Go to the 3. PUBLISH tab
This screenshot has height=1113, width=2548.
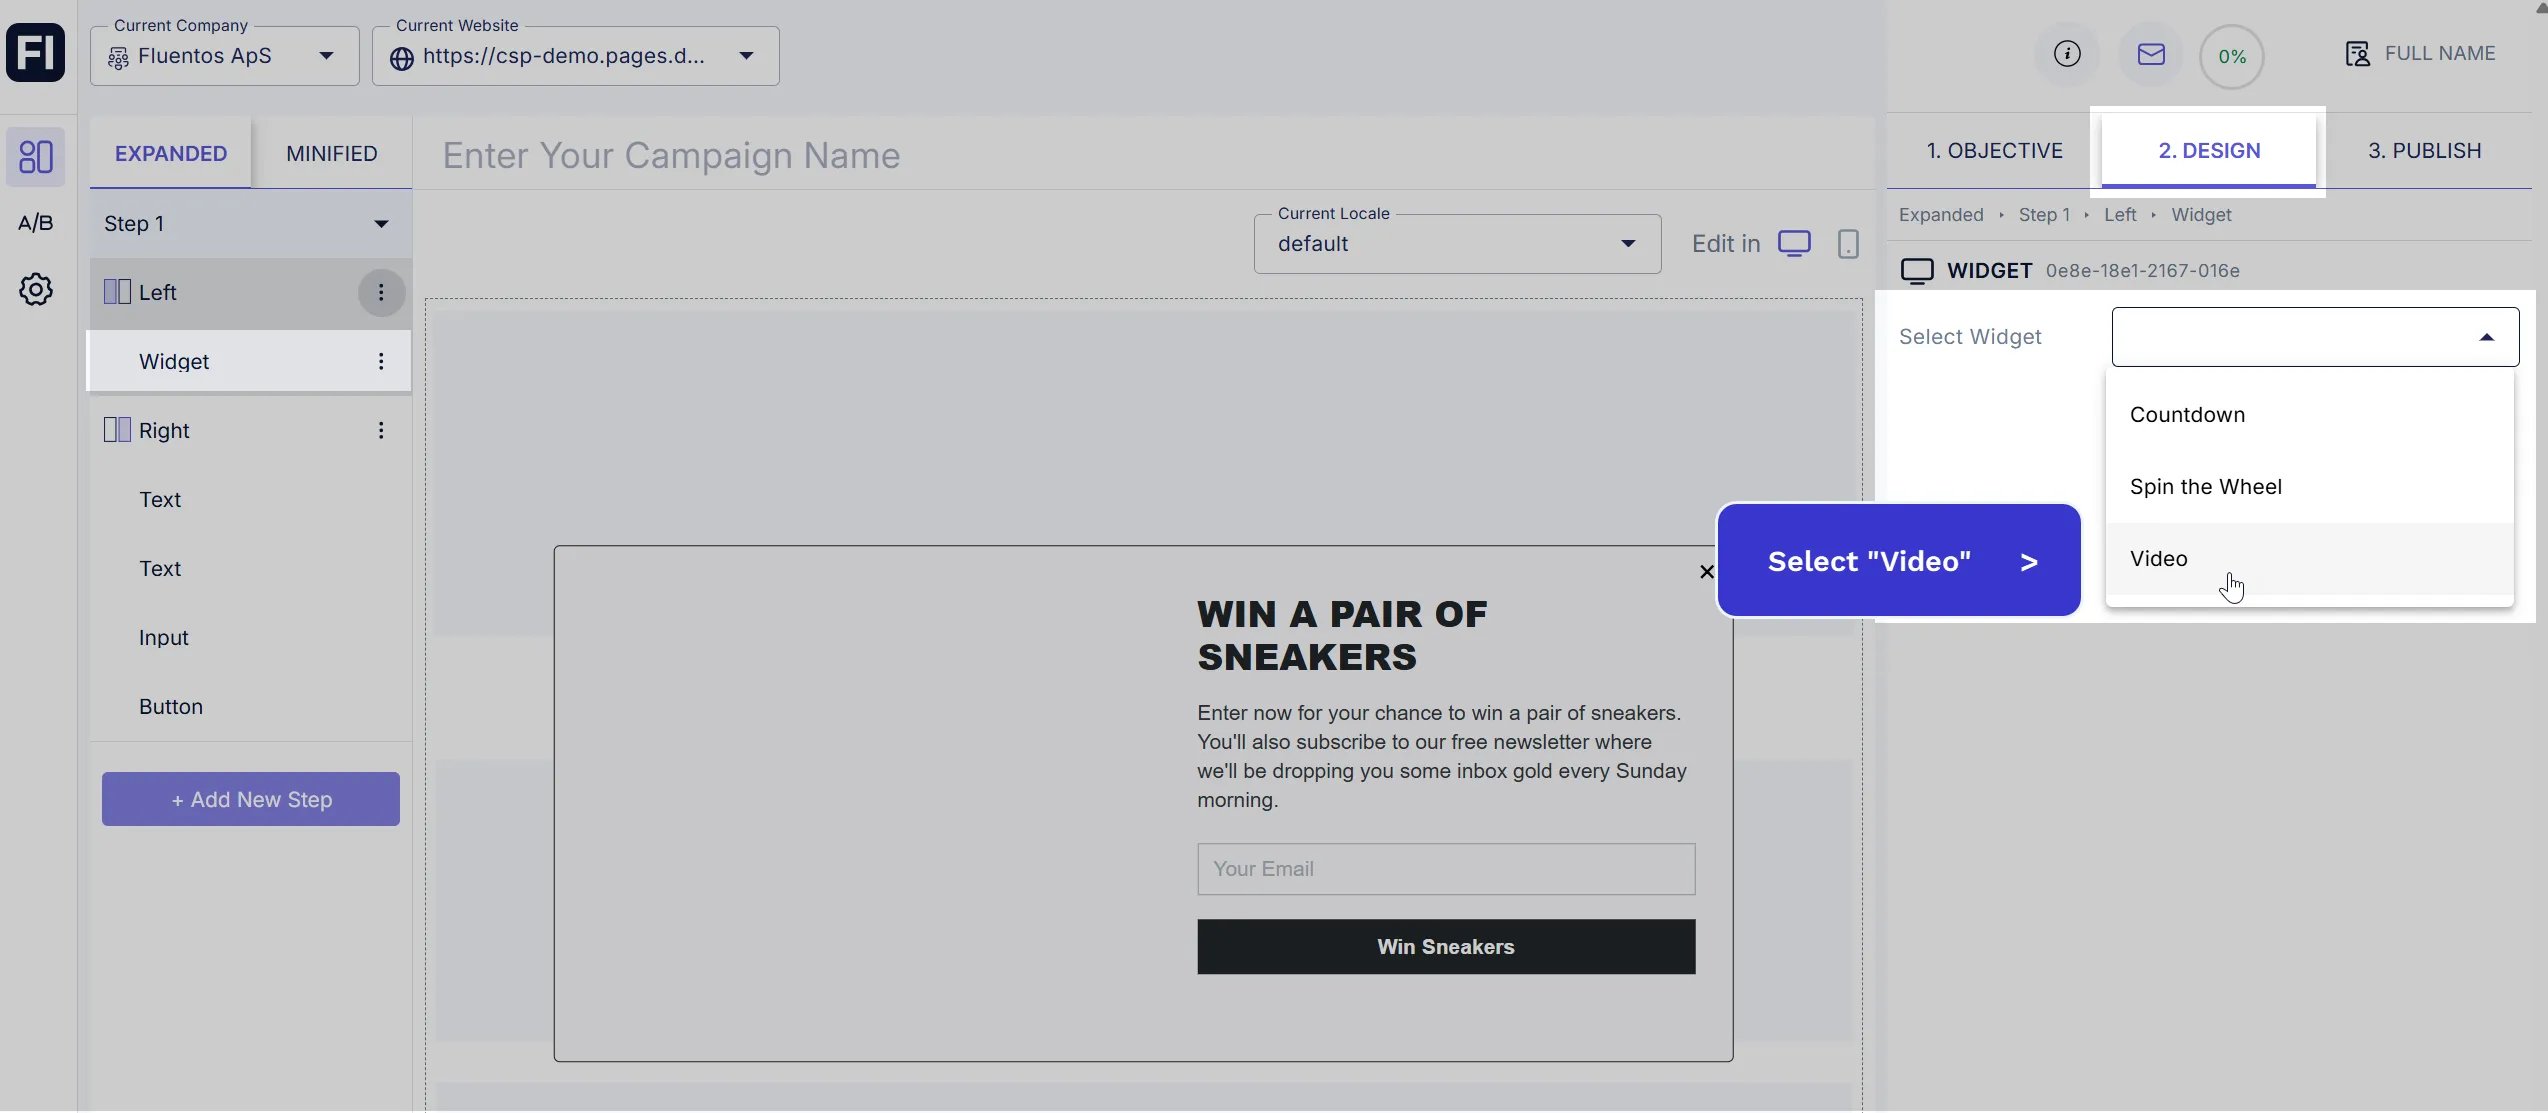coord(2424,151)
